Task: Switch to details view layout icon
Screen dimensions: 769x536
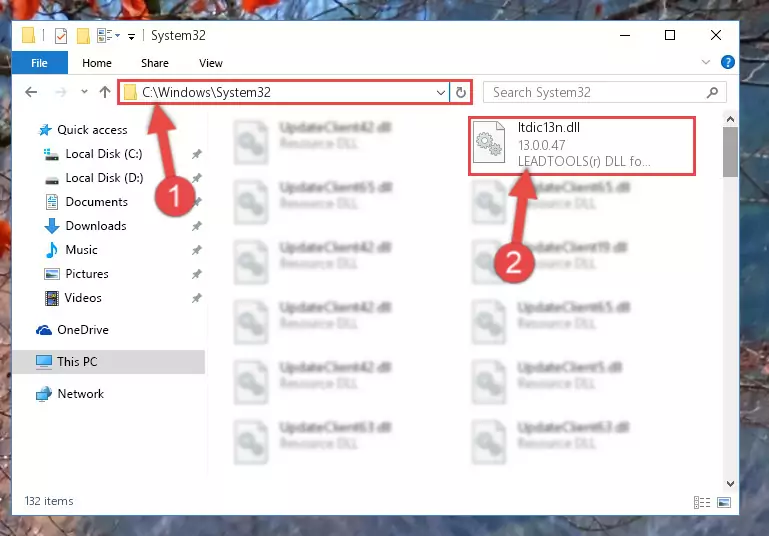Action: [702, 502]
